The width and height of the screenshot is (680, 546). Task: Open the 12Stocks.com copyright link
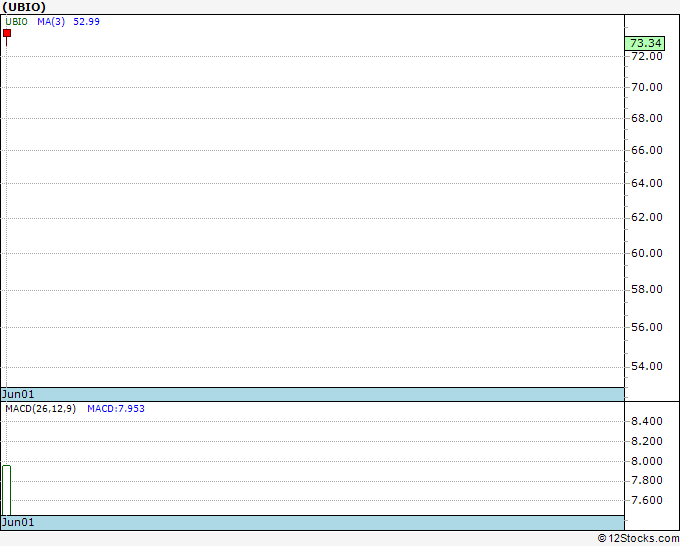(x=638, y=539)
